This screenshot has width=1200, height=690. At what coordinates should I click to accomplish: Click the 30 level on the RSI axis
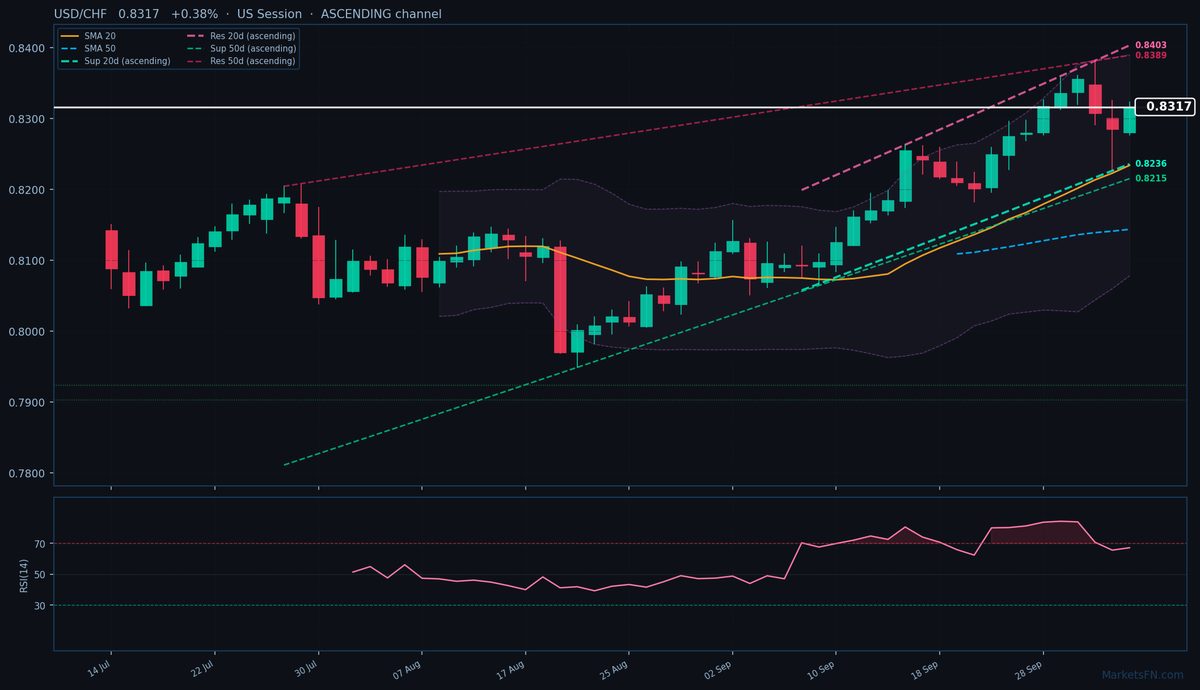click(40, 606)
